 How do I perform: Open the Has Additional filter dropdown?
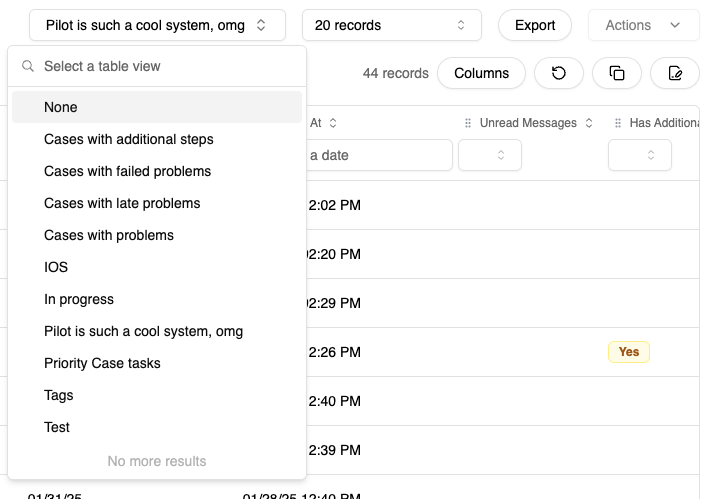640,155
